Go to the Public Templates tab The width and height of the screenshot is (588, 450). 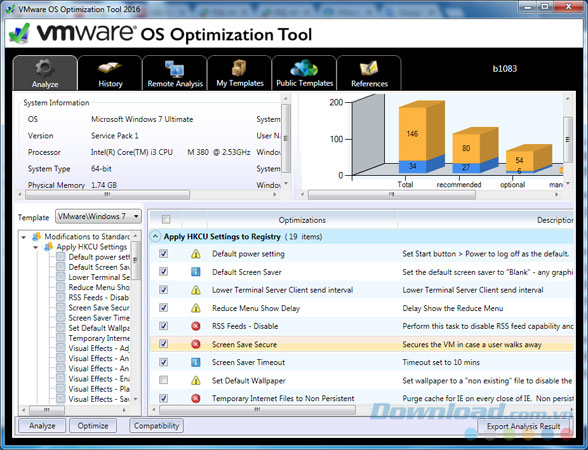point(304,73)
